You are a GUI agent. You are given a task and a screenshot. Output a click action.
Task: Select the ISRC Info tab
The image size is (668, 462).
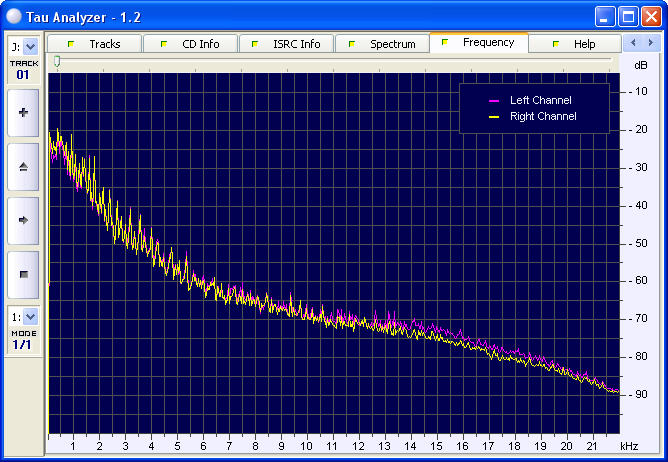(x=286, y=44)
